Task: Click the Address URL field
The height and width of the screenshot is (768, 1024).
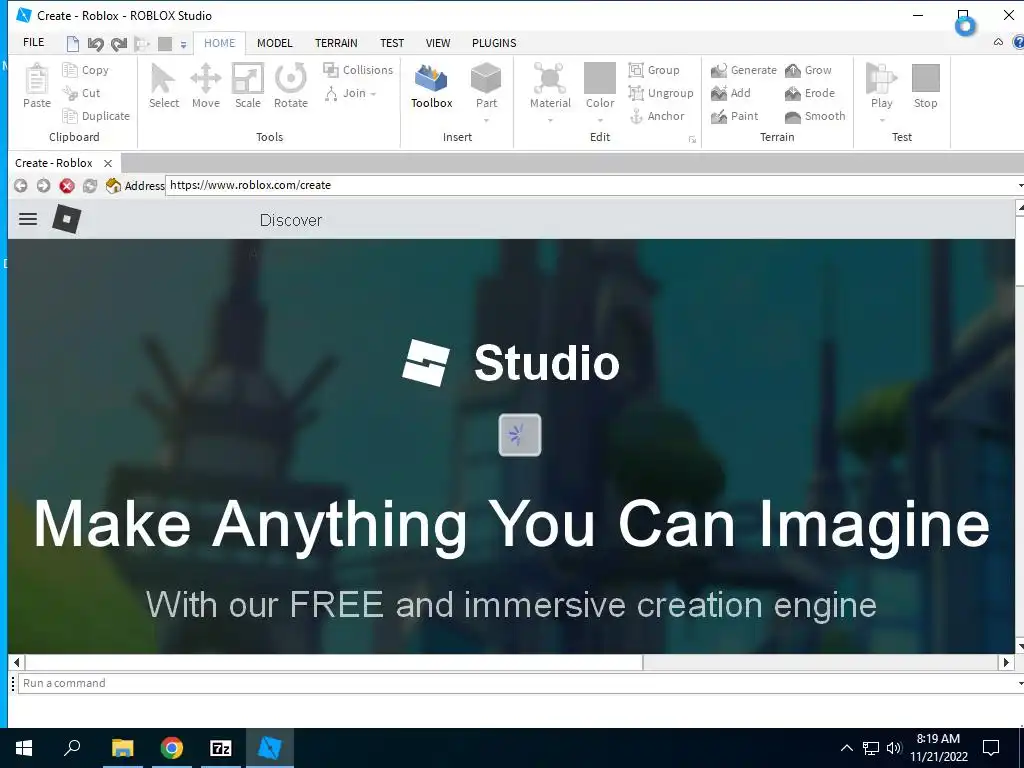Action: (x=592, y=185)
